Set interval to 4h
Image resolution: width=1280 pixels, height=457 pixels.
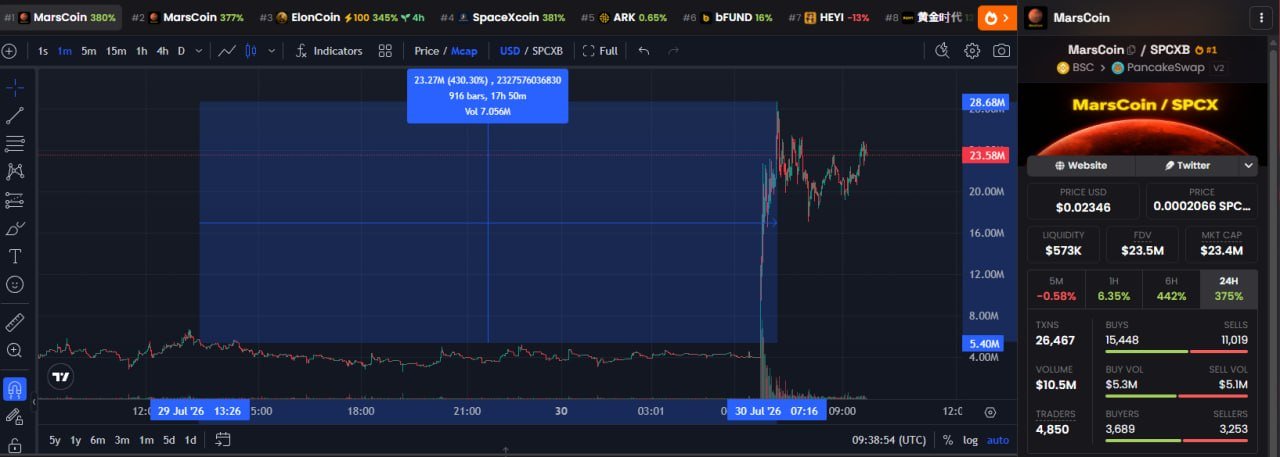tap(162, 51)
